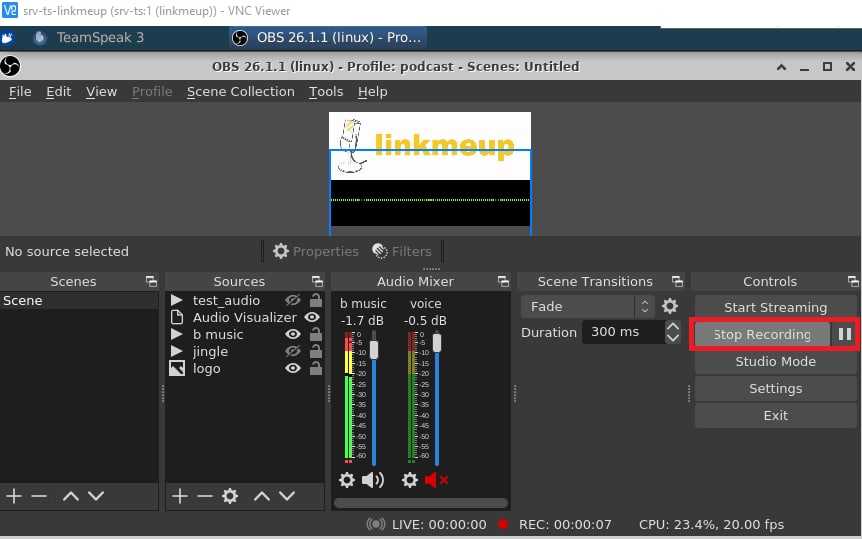862x539 pixels.
Task: Open the Fade transition dropdown
Action: pyautogui.click(x=587, y=306)
